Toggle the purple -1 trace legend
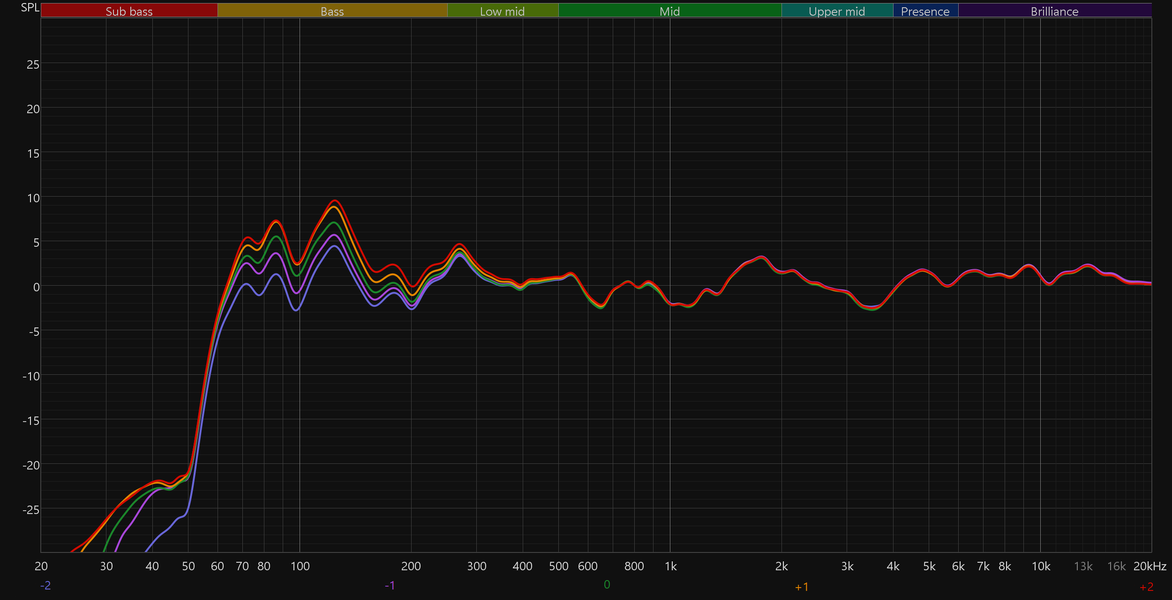 [389, 585]
